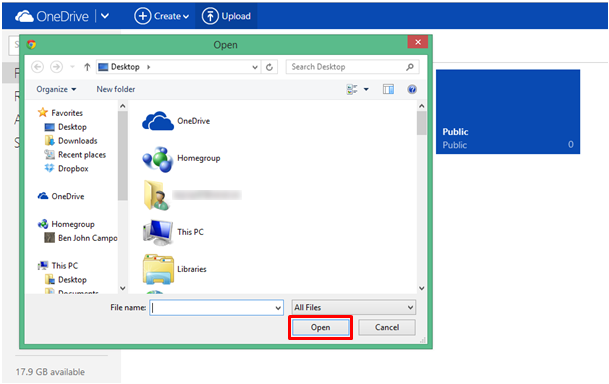
Task: Click file list scroll down arrow
Action: [422, 288]
